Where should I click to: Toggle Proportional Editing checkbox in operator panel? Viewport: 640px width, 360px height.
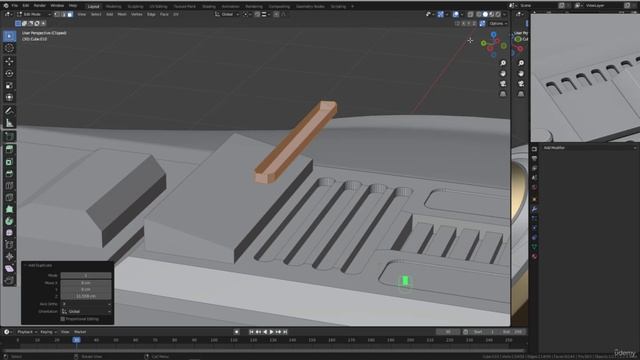(62, 319)
